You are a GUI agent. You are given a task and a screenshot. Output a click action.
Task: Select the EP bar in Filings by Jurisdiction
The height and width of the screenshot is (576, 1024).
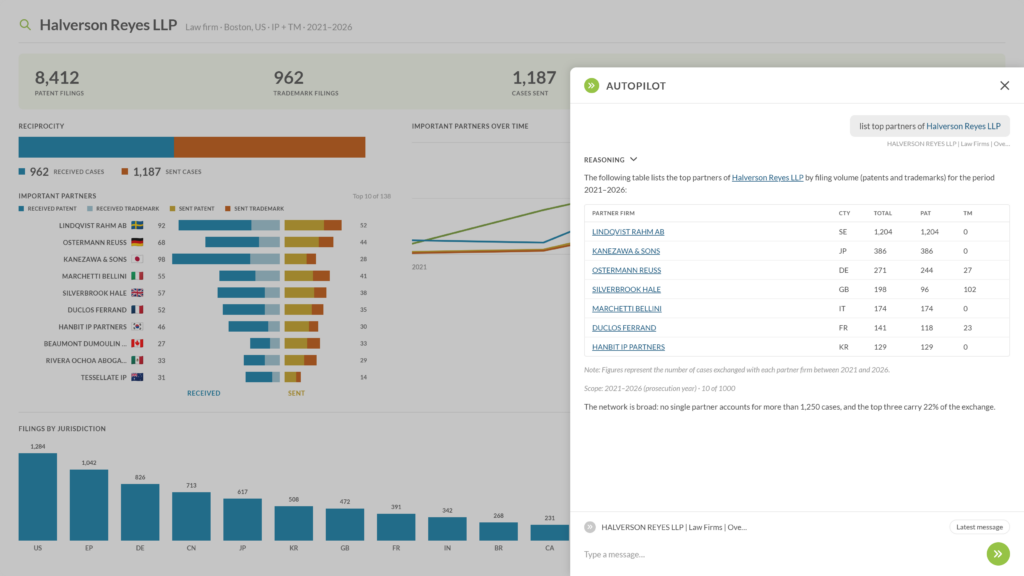point(89,505)
